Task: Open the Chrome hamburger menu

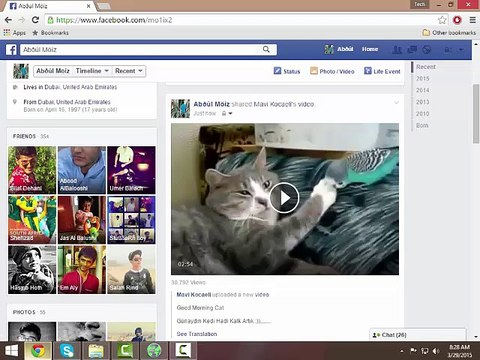Action: click(x=473, y=20)
